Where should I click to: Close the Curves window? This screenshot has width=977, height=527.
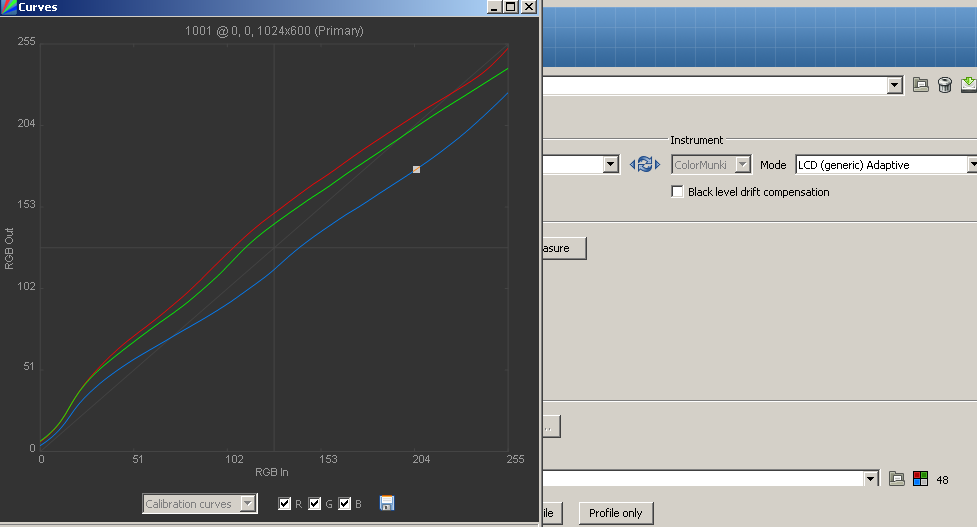point(528,7)
